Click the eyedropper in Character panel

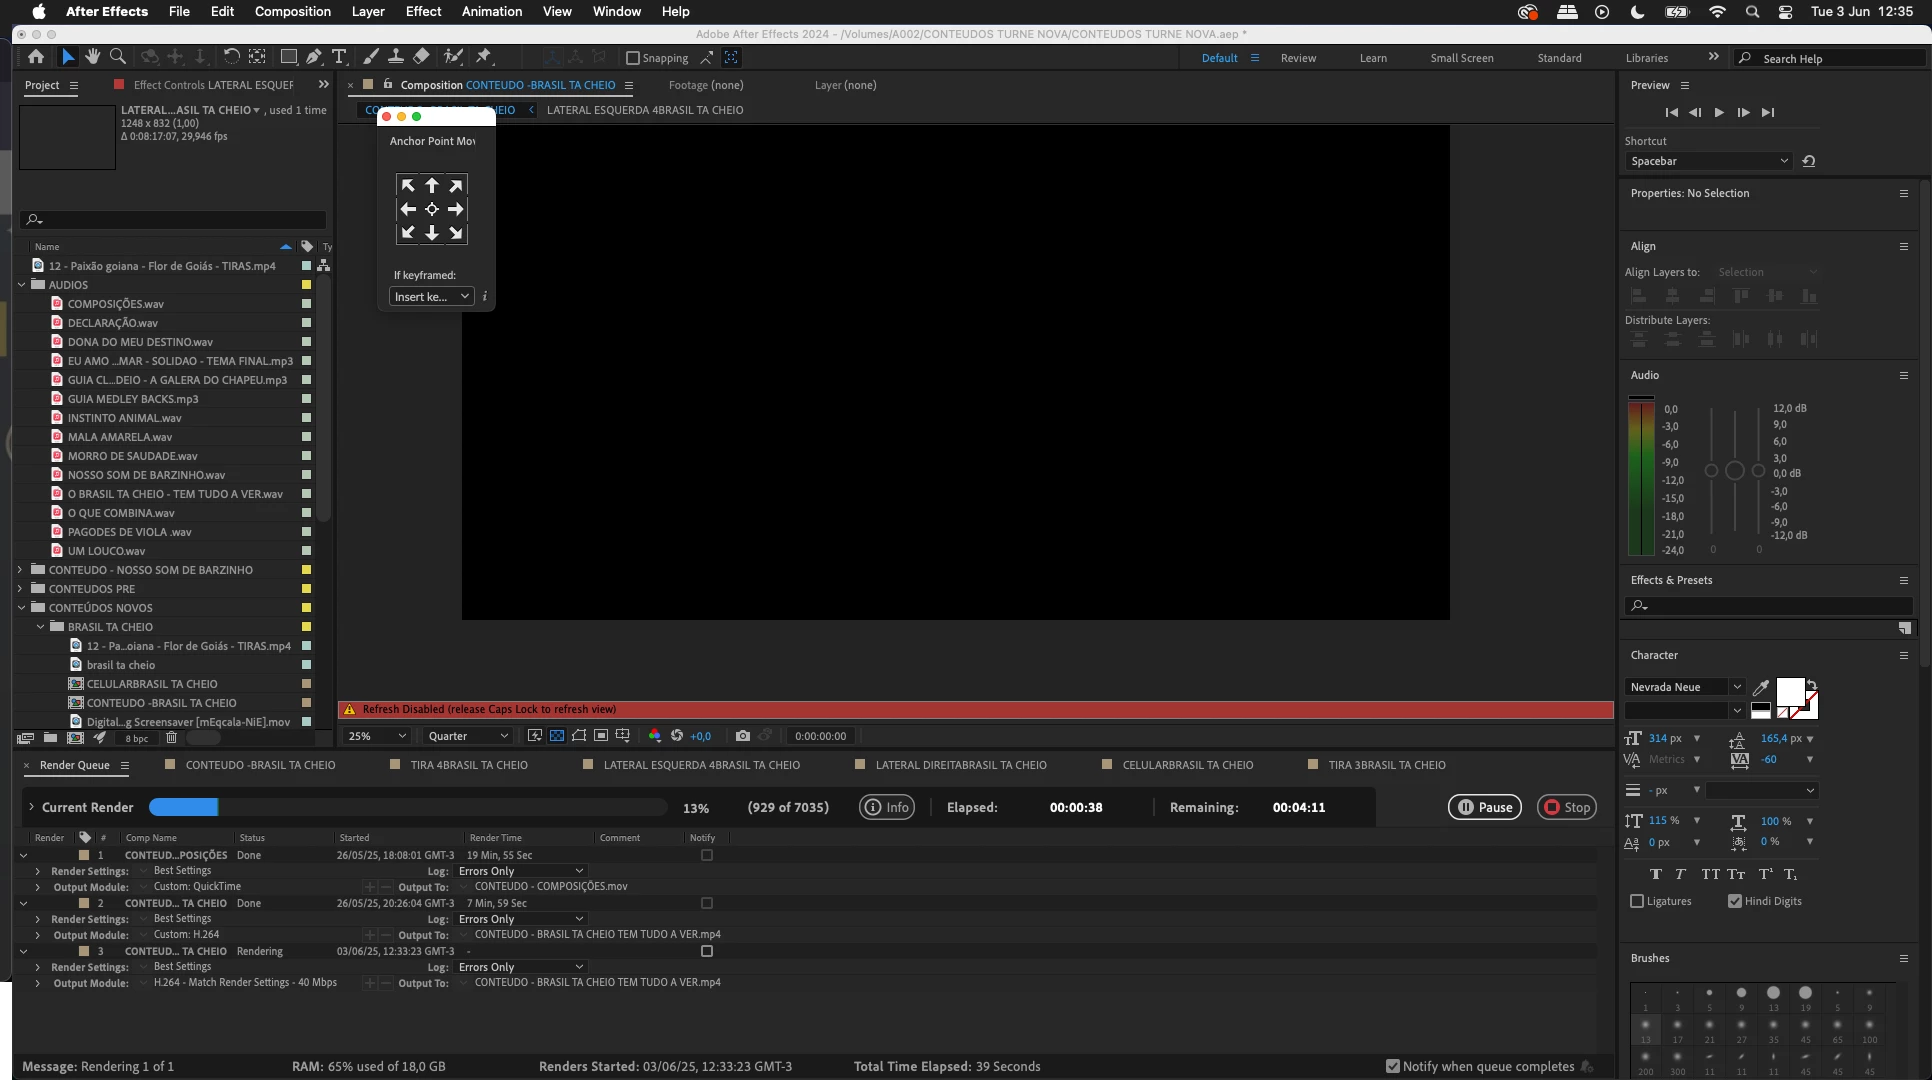1761,687
